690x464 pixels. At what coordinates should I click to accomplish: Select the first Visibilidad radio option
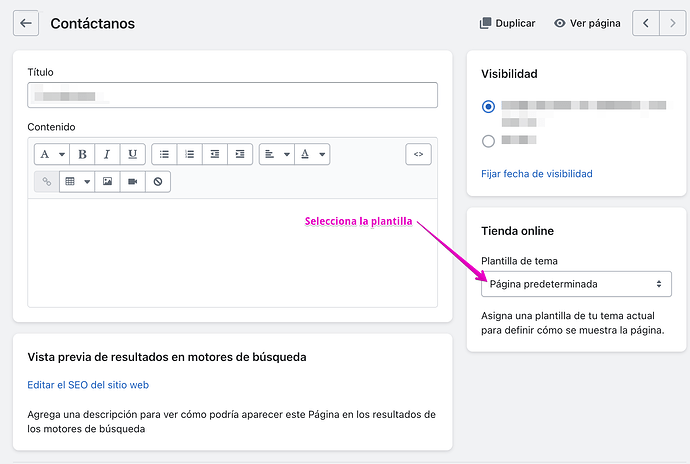click(x=488, y=107)
